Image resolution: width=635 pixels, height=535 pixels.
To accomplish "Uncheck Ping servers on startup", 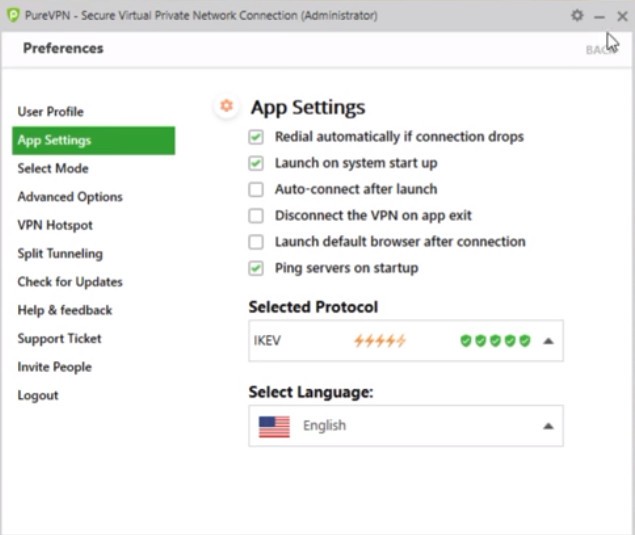I will [x=257, y=268].
